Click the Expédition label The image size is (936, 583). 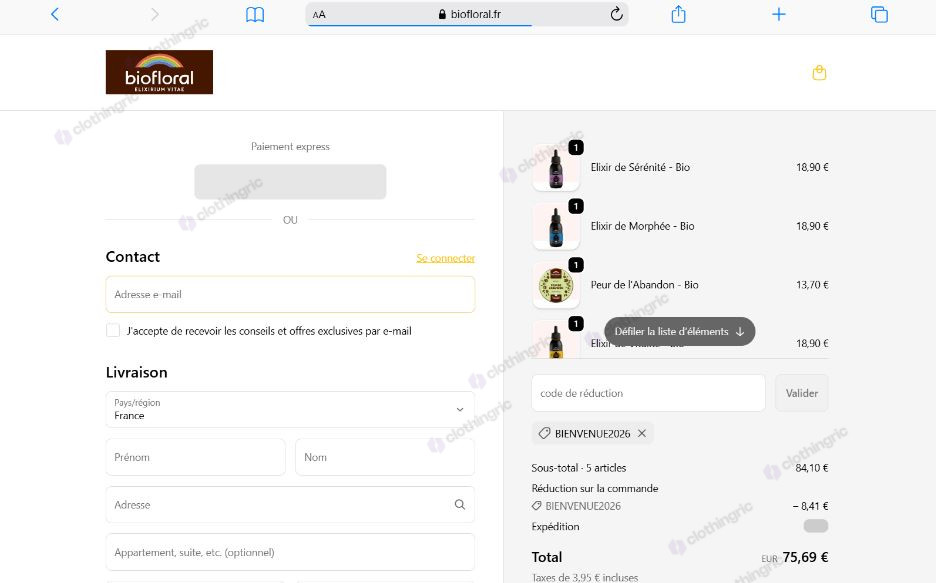point(555,526)
